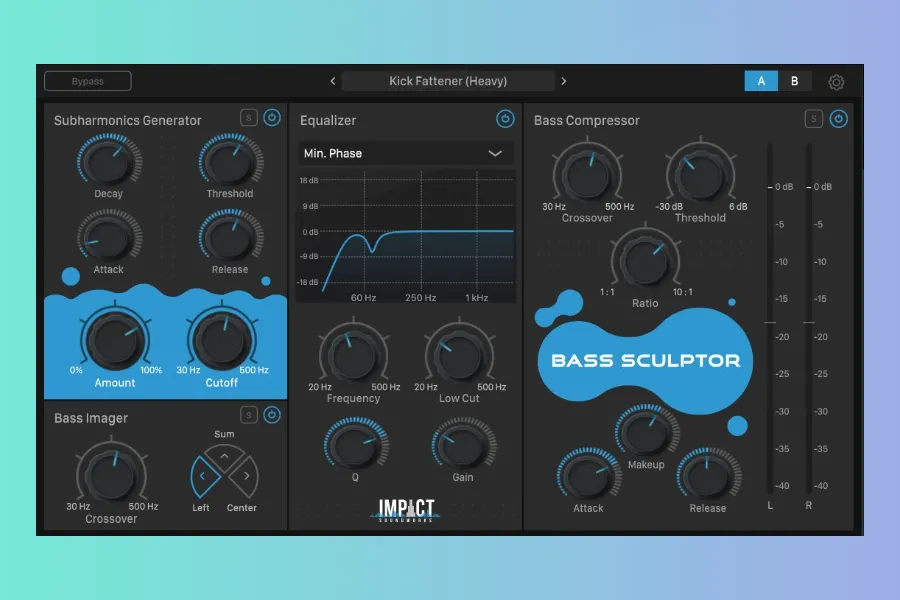Toggle Bass Compressor power button
Image resolution: width=900 pixels, height=600 pixels.
click(838, 120)
